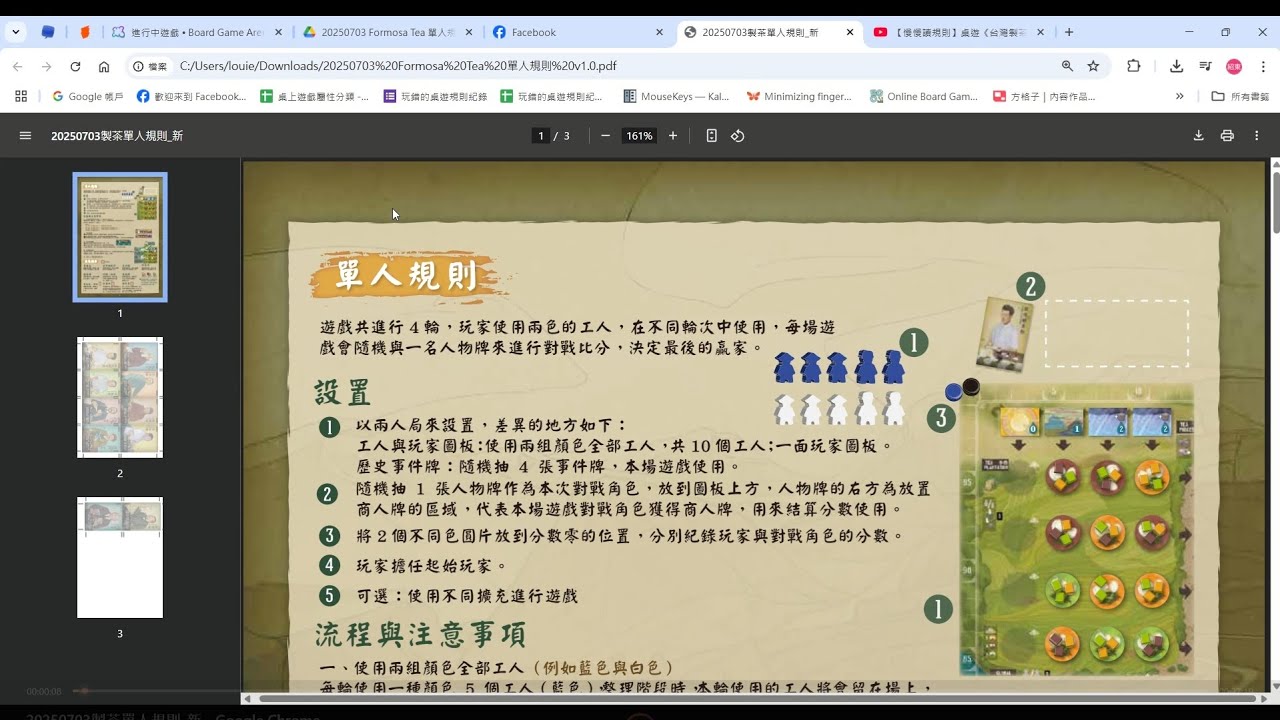
Task: Switch to the orange Brave pinned tab
Action: point(84,32)
